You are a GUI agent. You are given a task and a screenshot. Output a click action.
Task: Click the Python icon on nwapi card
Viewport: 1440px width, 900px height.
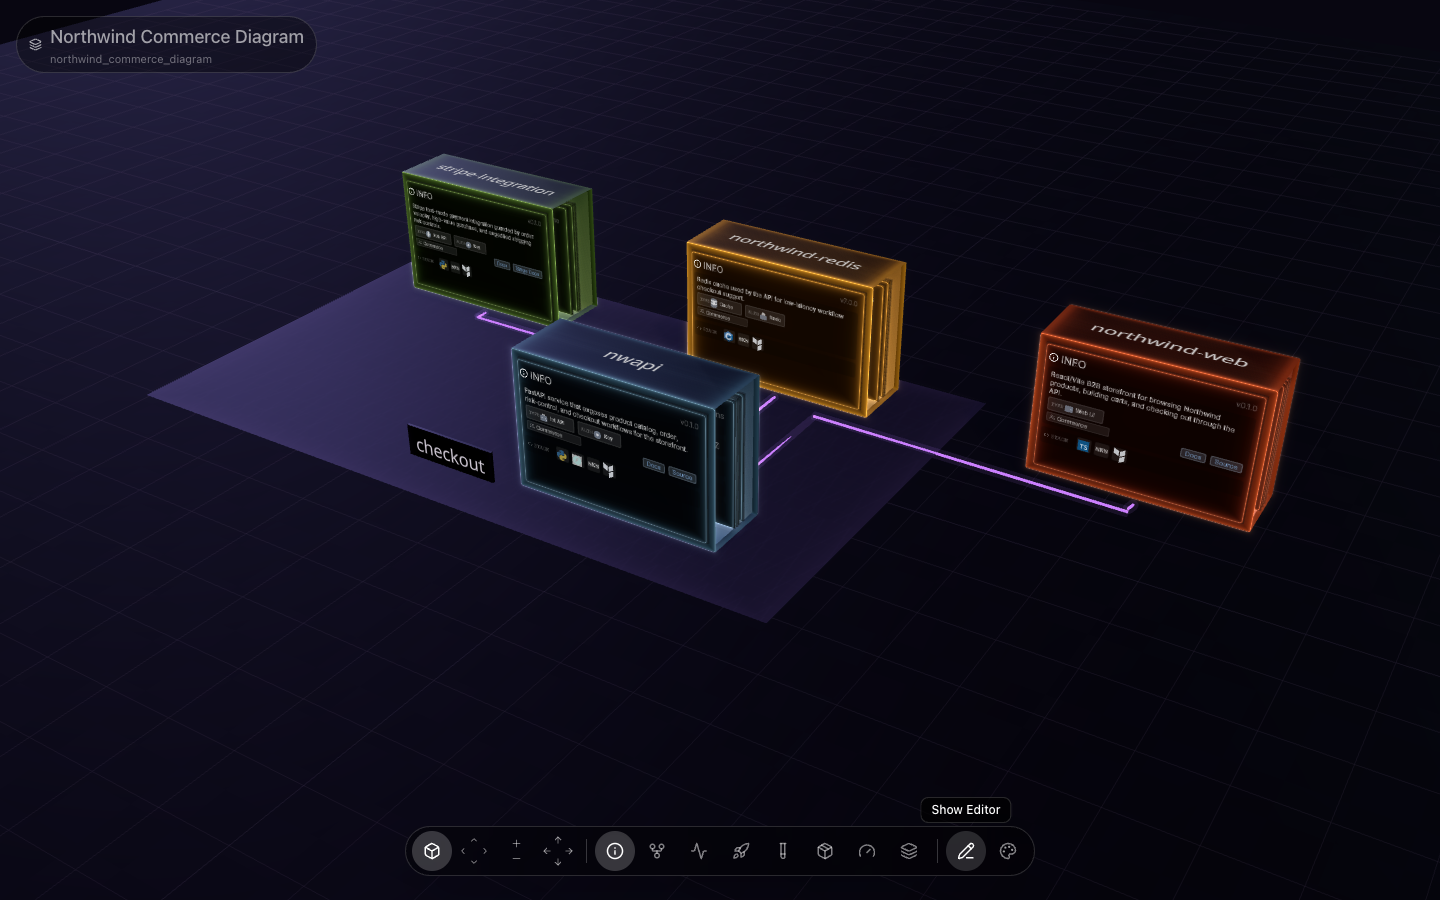coord(562,455)
